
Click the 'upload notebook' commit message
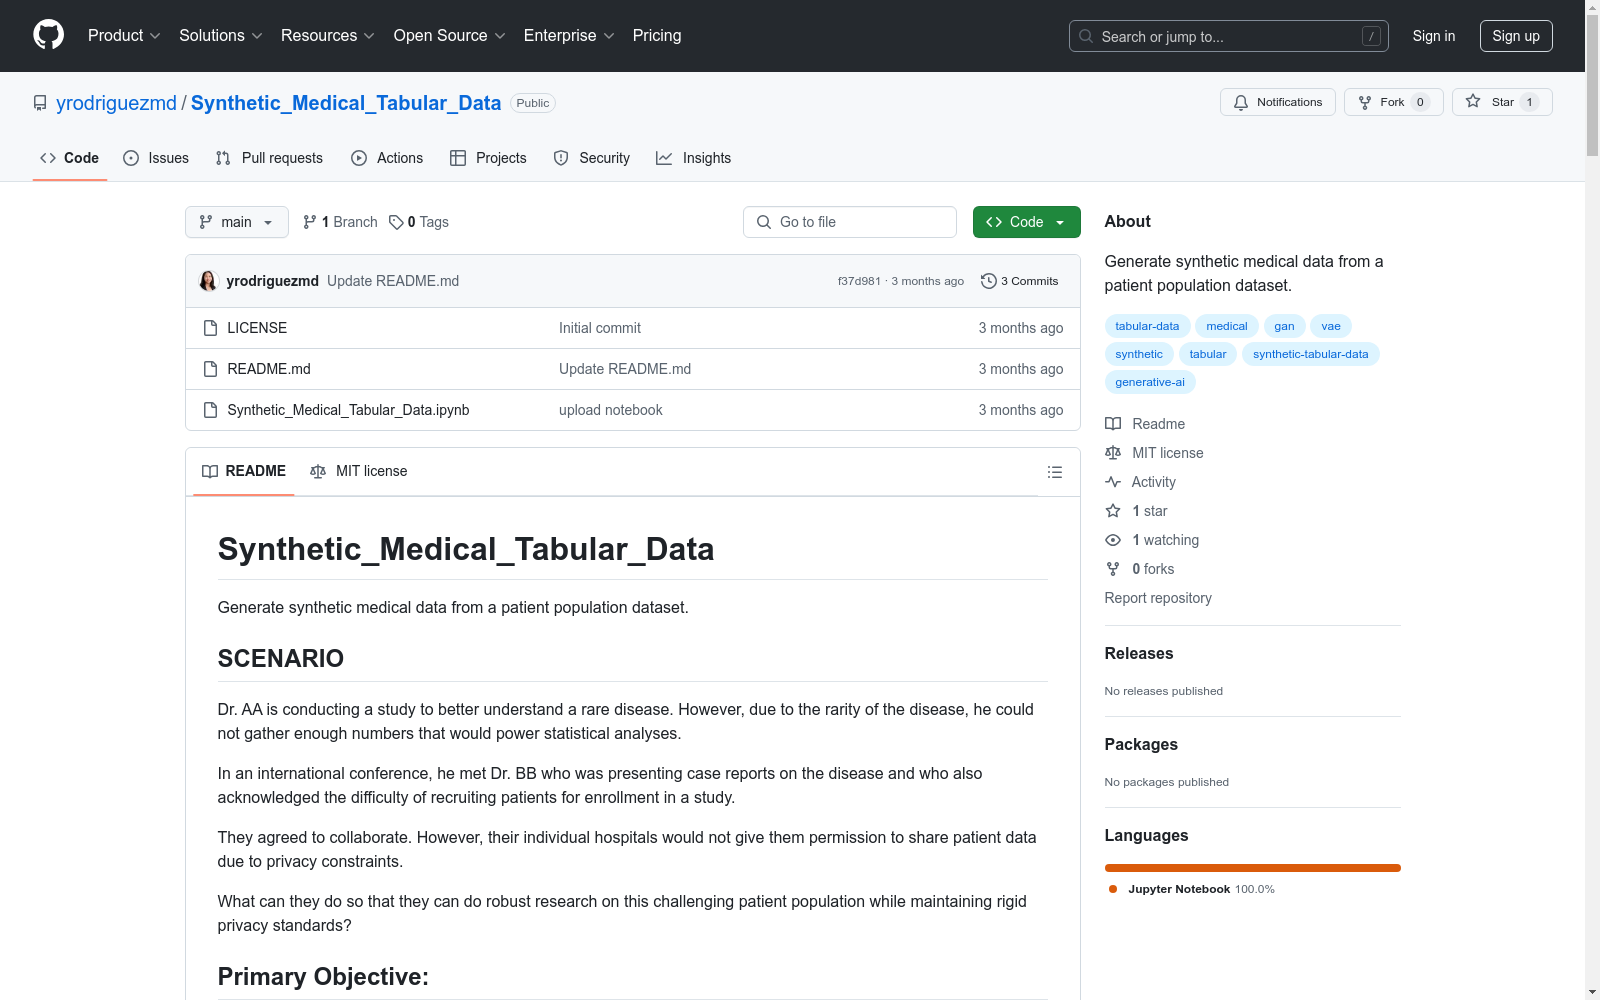pos(611,410)
